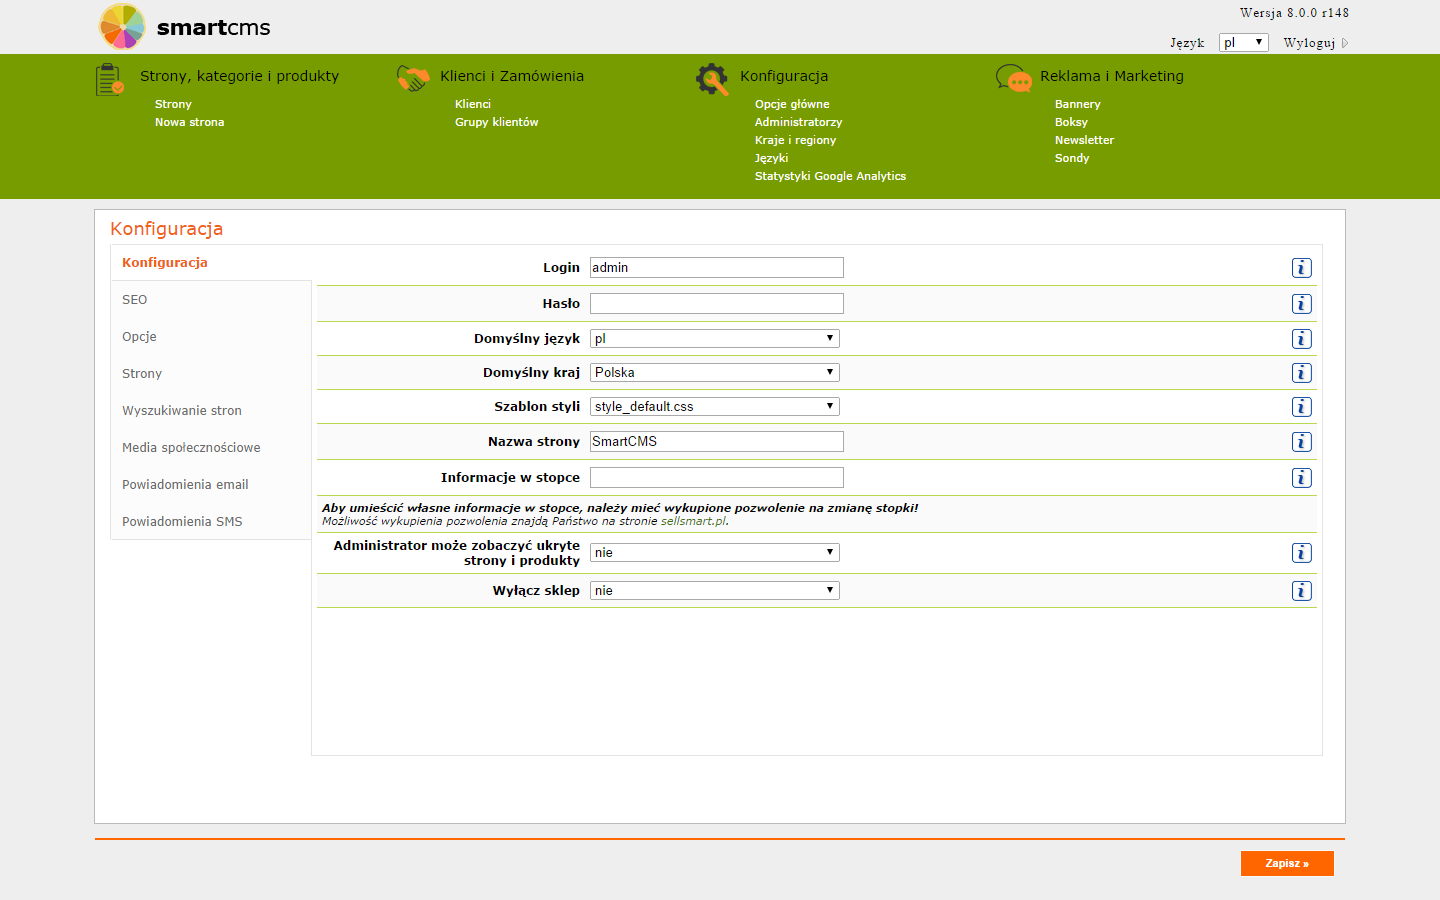
Task: Switch to the SEO side tab
Action: click(211, 300)
